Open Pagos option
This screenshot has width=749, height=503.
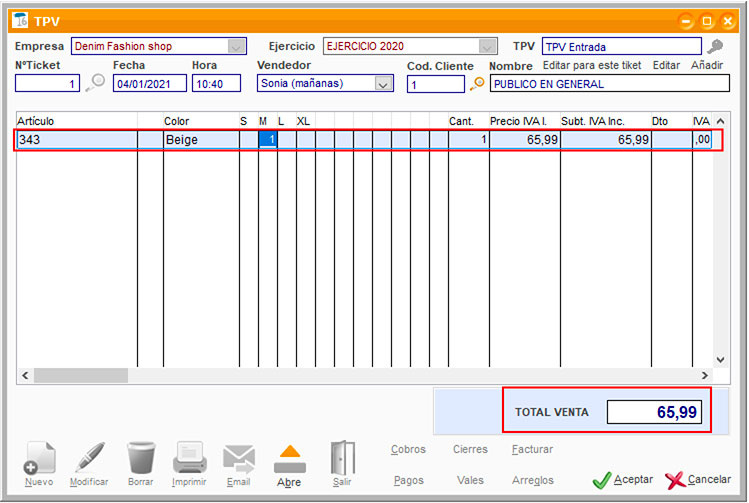click(x=409, y=480)
